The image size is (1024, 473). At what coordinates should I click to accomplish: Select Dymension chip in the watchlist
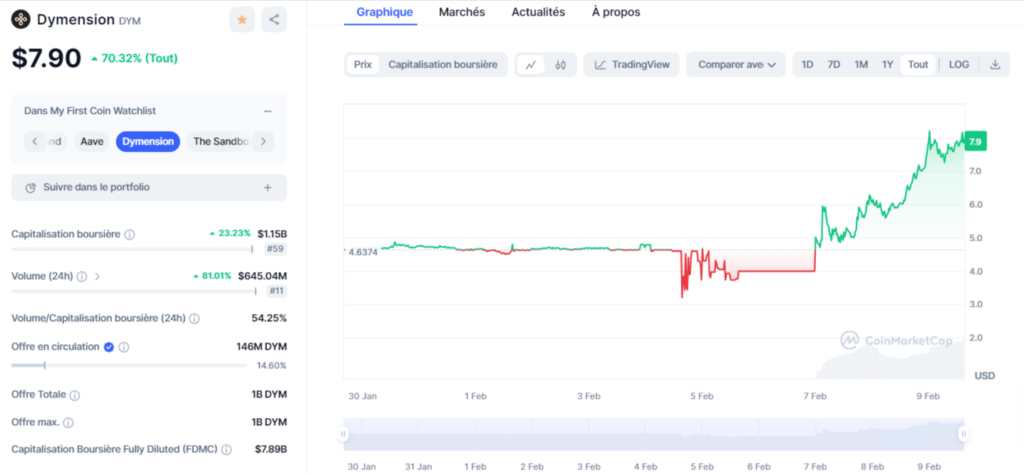pos(148,141)
